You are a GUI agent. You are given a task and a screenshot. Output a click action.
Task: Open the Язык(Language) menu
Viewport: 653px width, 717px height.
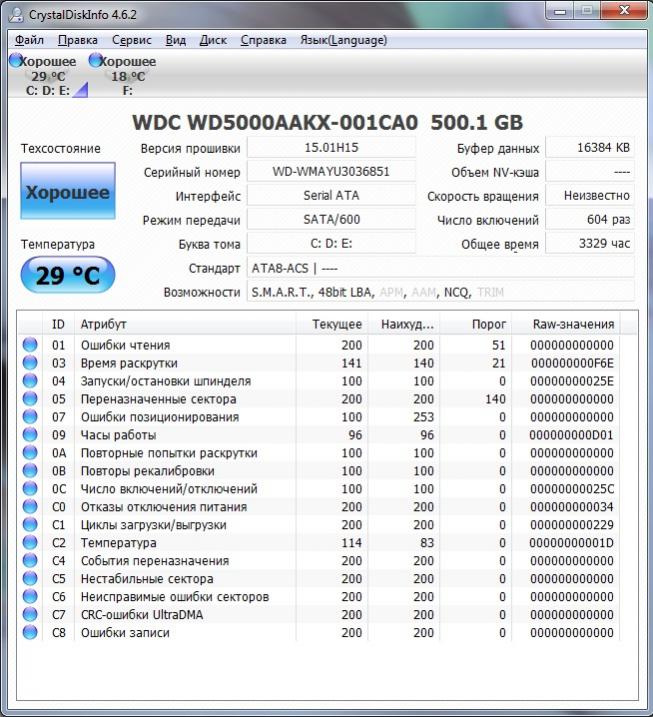click(343, 40)
